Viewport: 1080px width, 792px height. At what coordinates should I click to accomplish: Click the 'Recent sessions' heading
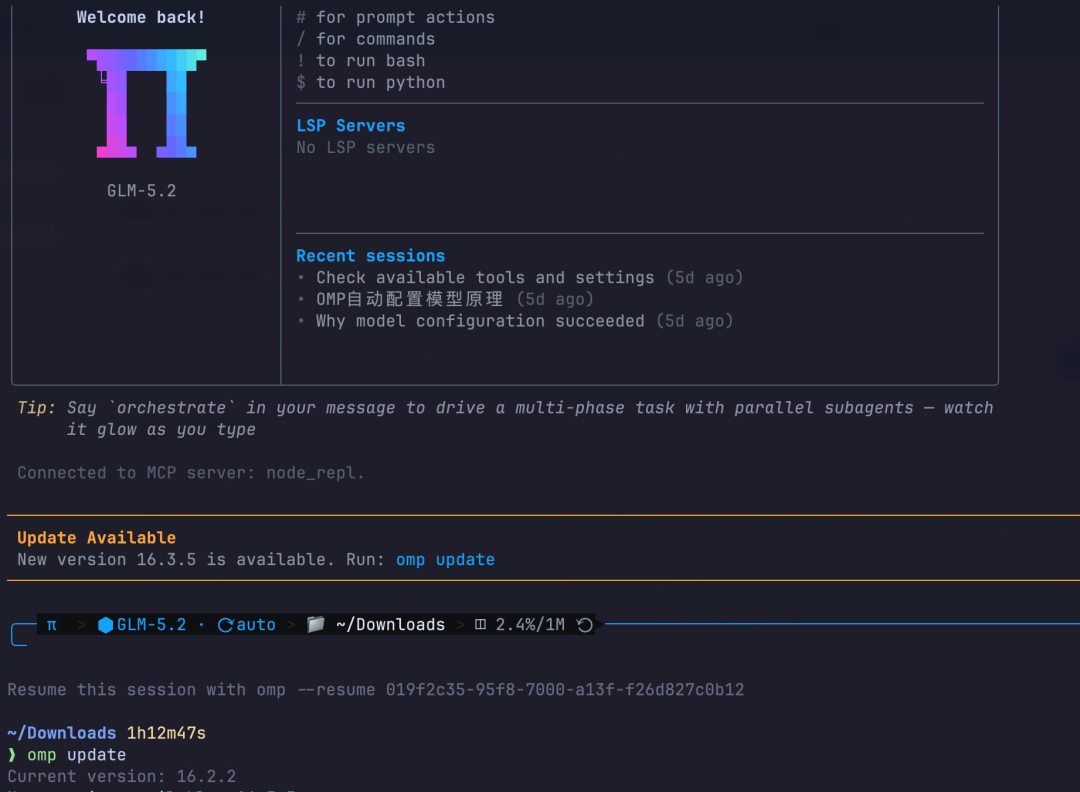pyautogui.click(x=371, y=256)
